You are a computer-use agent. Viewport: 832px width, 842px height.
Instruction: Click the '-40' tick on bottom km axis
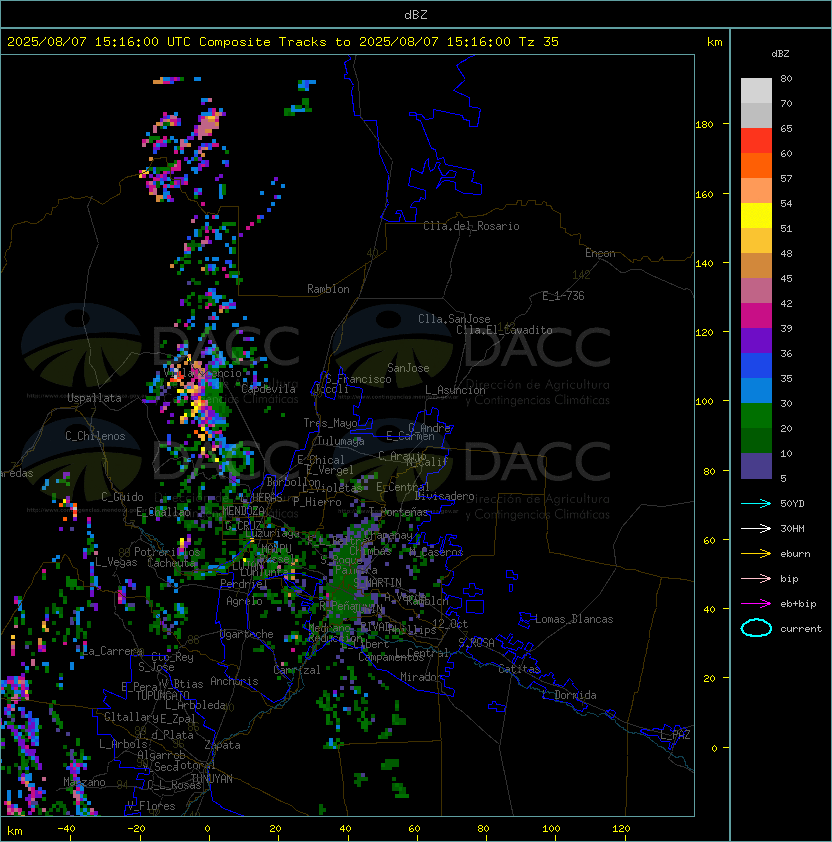(66, 829)
